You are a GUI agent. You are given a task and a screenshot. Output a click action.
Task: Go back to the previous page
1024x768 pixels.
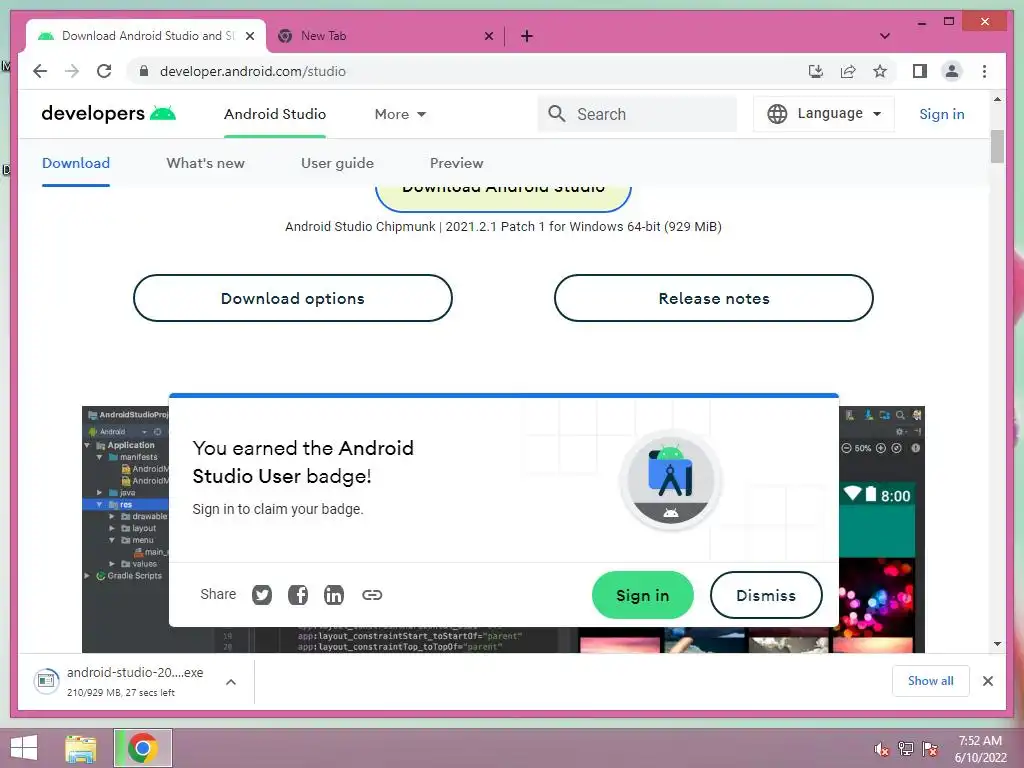[x=40, y=71]
